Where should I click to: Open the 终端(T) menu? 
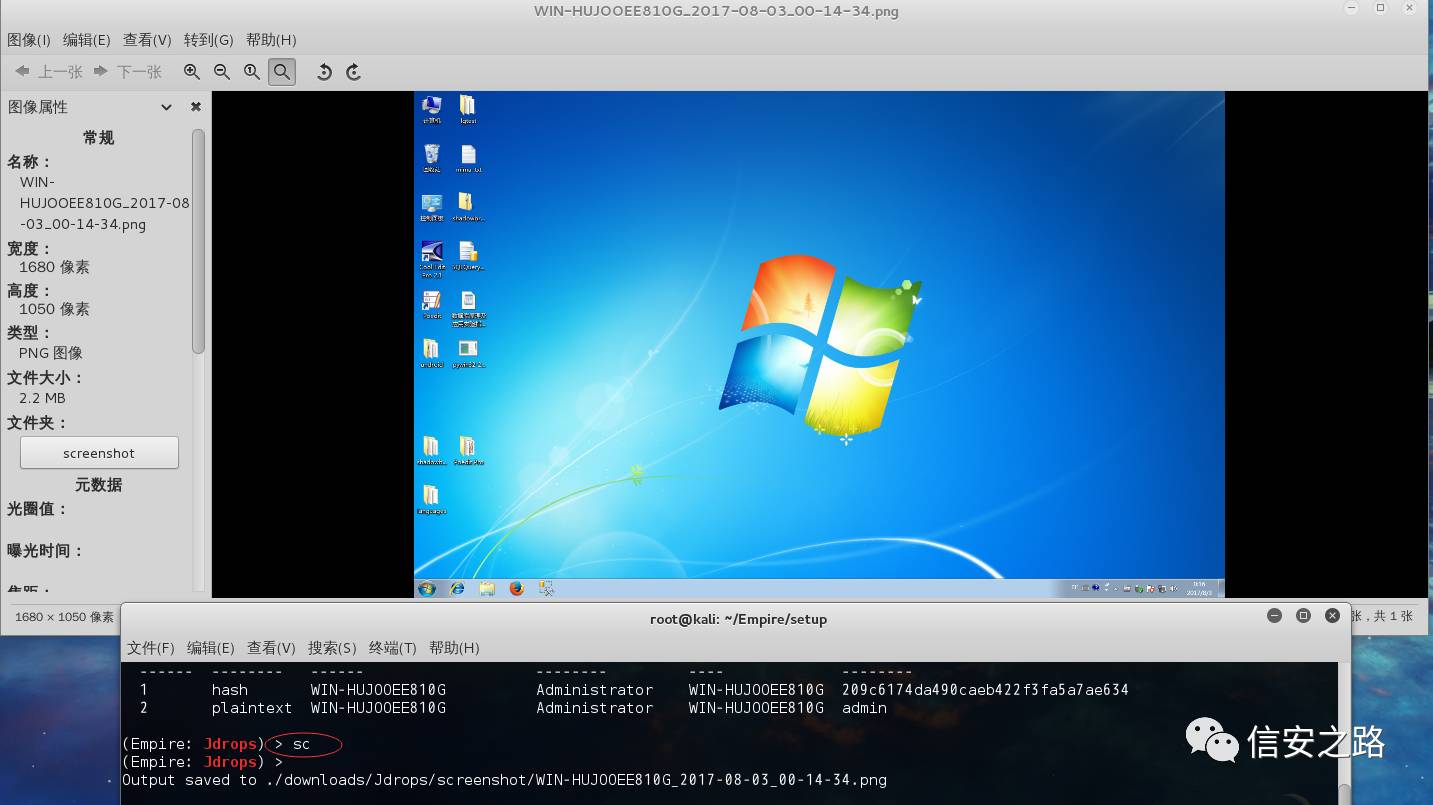coord(393,648)
